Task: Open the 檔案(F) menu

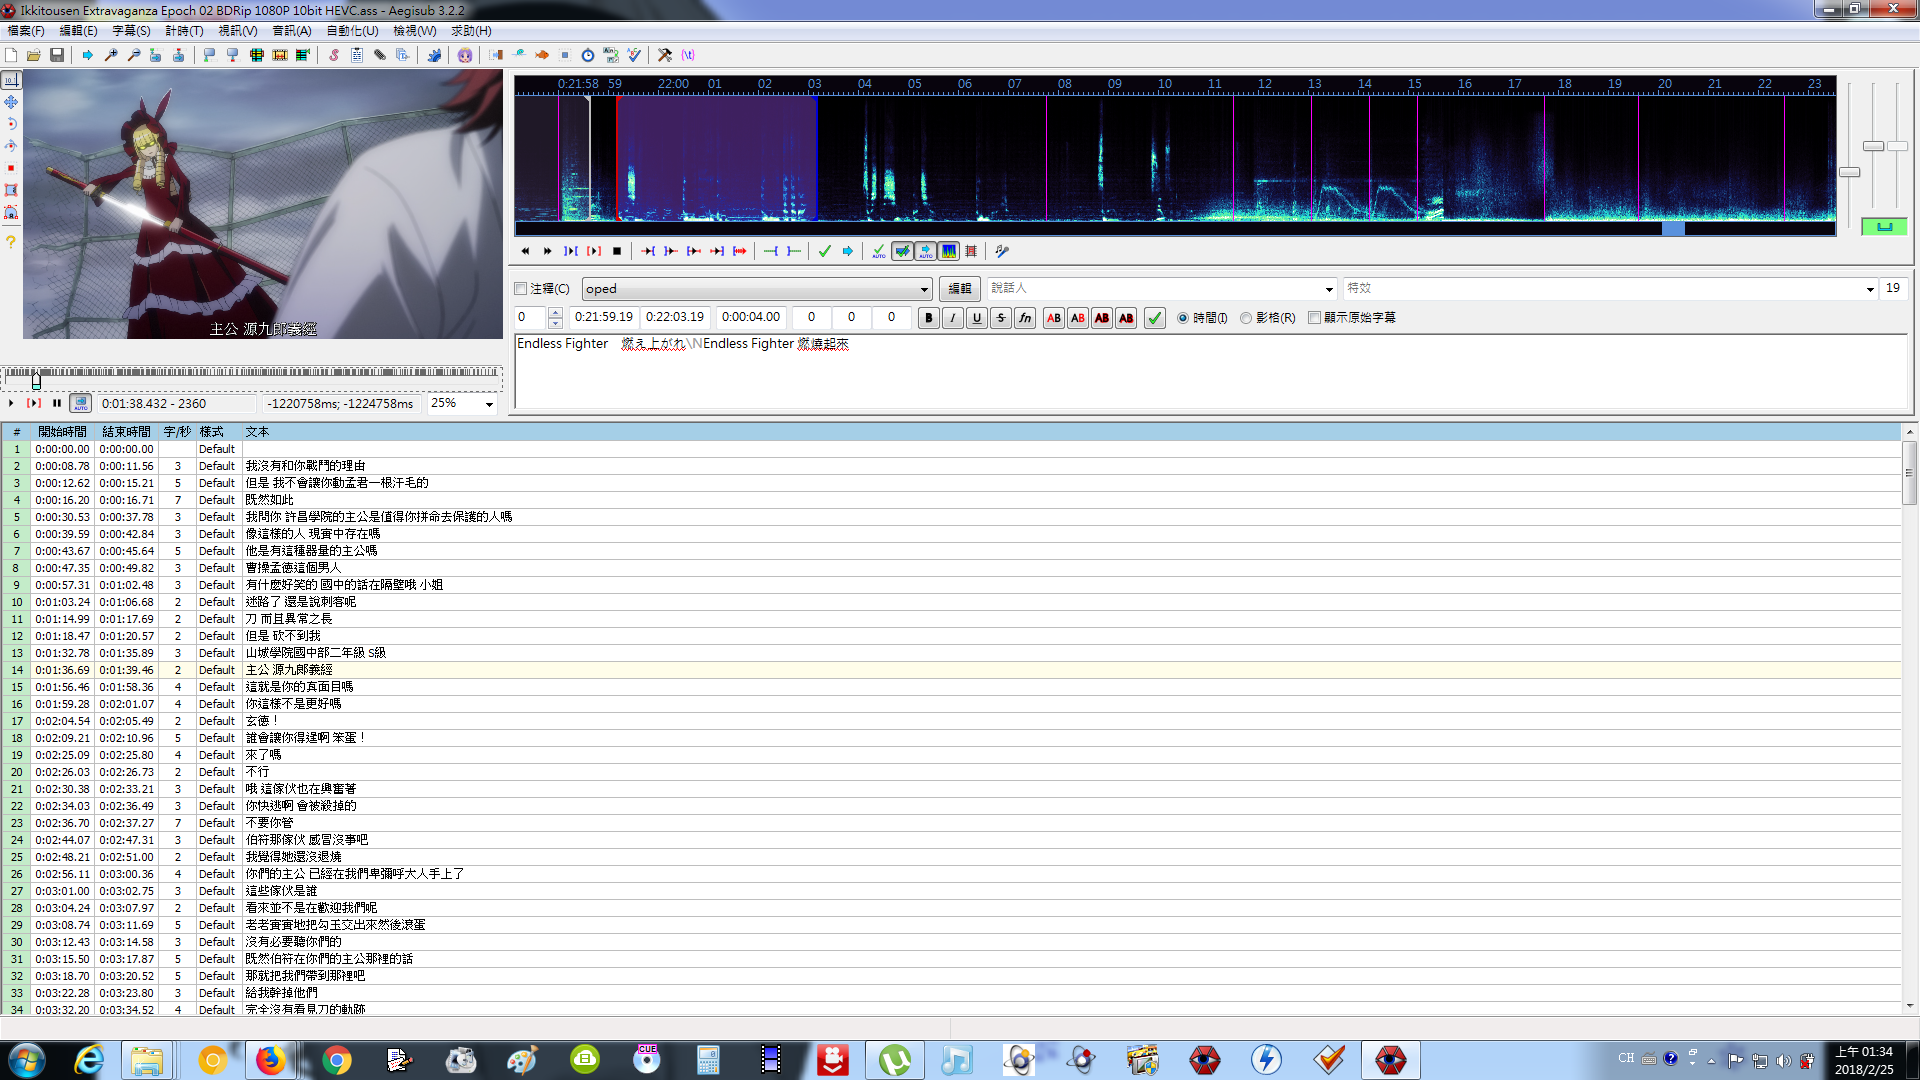Action: click(x=26, y=31)
